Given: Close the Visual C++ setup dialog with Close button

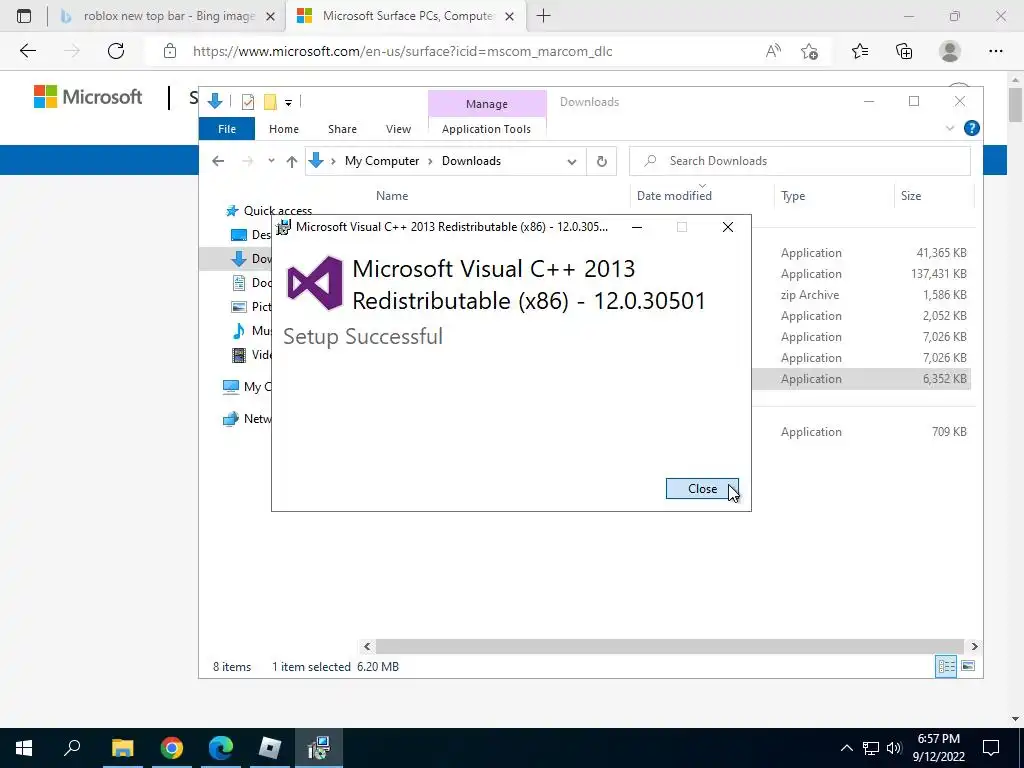Looking at the screenshot, I should coord(702,488).
